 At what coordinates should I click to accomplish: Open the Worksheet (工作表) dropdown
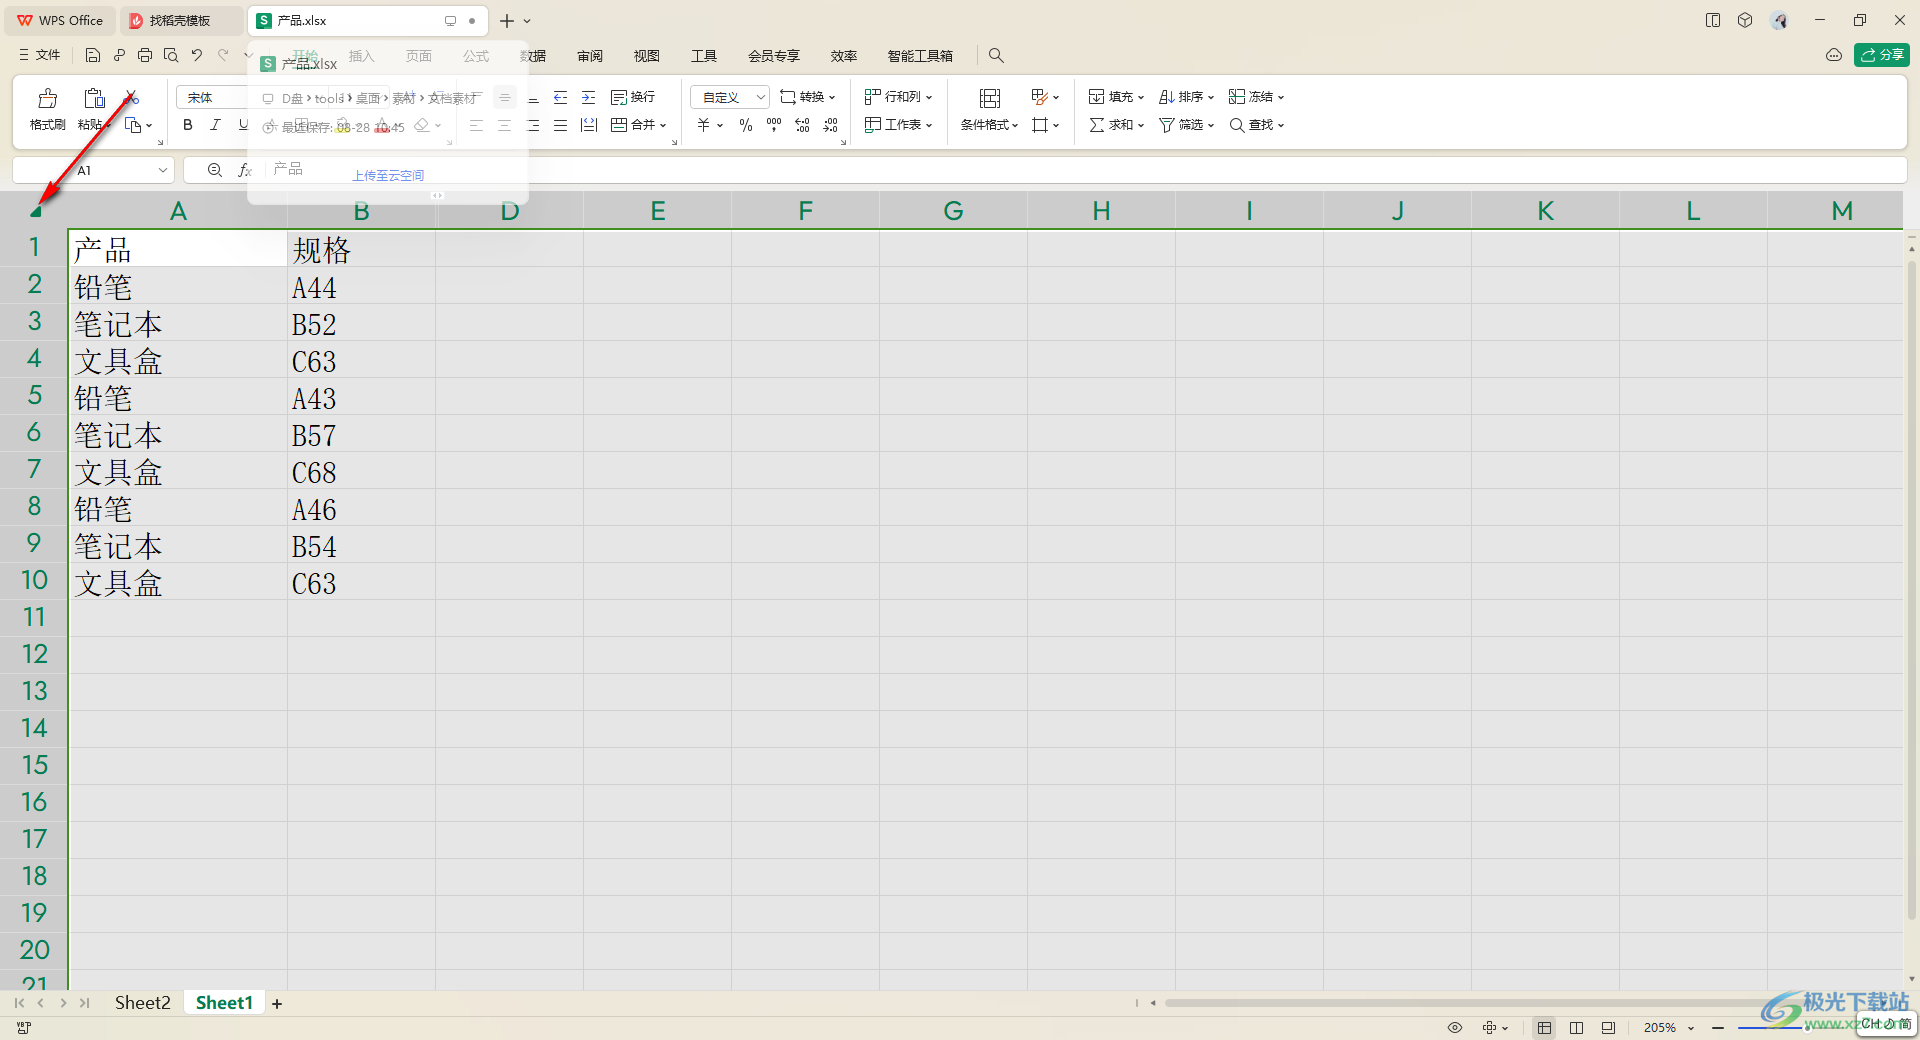pyautogui.click(x=899, y=125)
